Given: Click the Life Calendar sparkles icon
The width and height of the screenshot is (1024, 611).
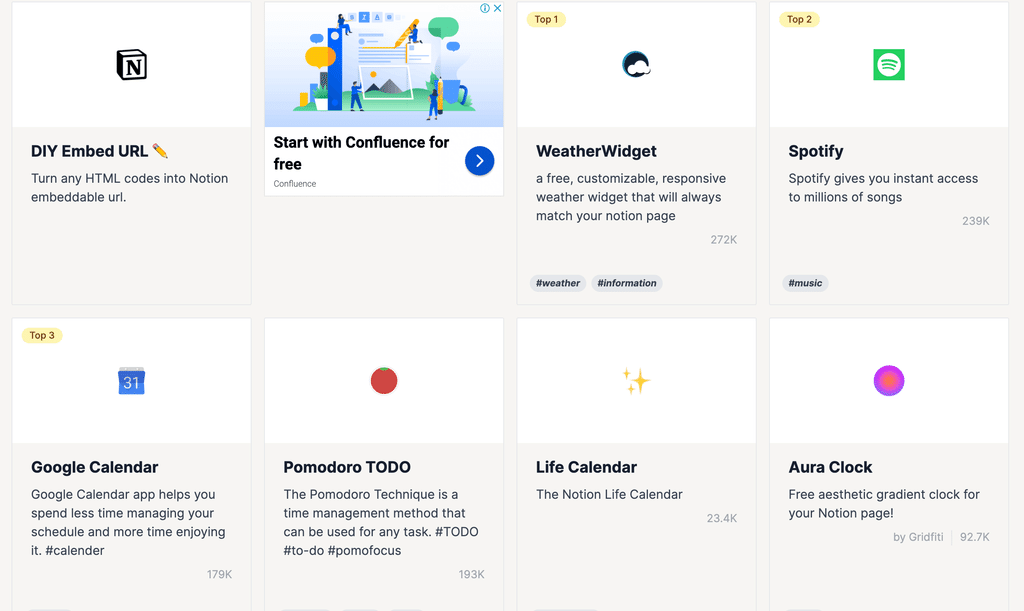Looking at the screenshot, I should [x=636, y=381].
